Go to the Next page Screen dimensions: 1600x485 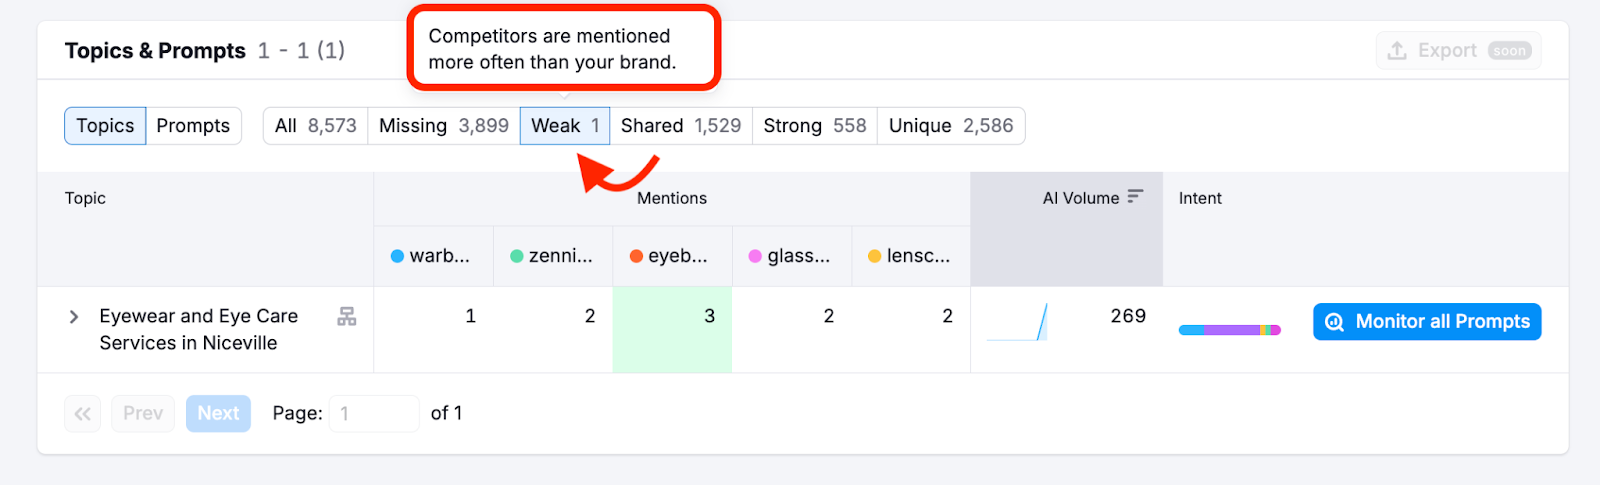click(218, 414)
